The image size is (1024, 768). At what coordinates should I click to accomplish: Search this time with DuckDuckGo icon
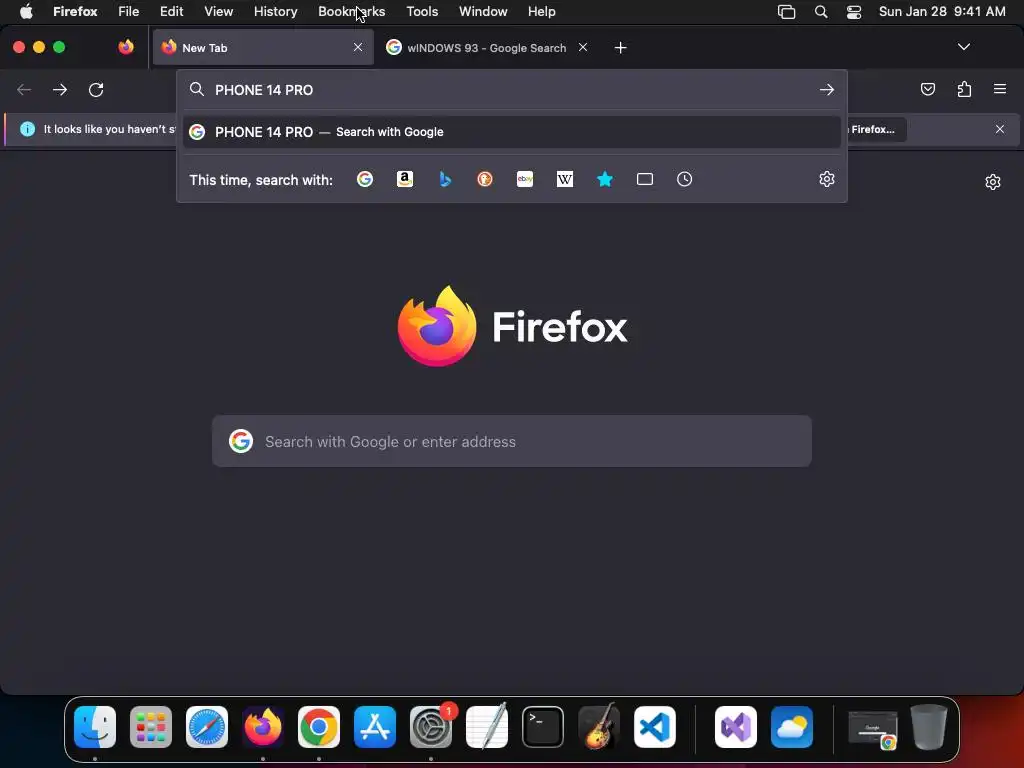pos(485,179)
